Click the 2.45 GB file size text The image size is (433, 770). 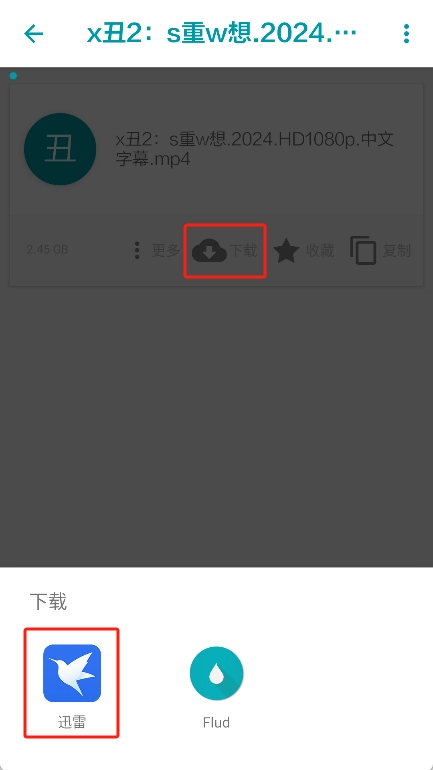[x=47, y=249]
